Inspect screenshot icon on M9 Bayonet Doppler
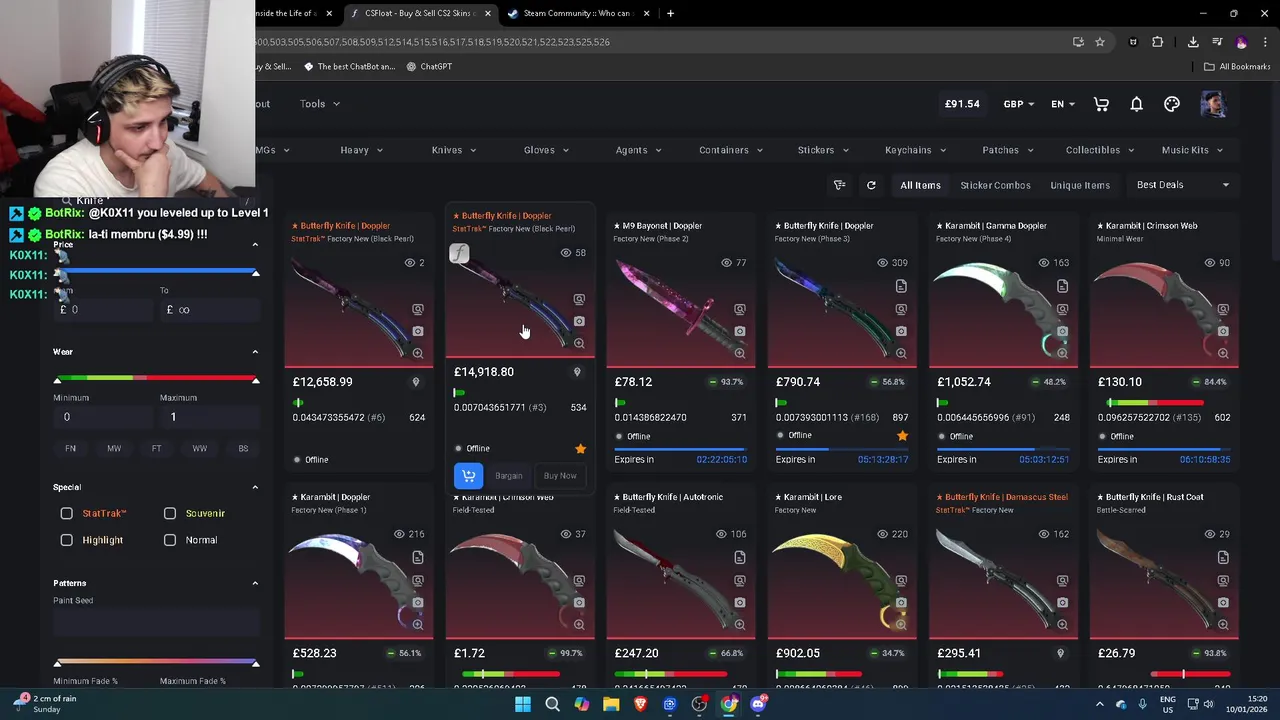 (740, 310)
